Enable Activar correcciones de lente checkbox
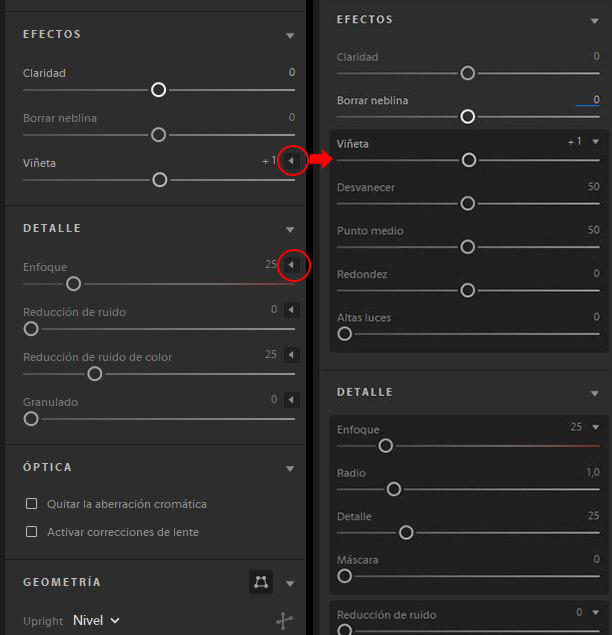The height and width of the screenshot is (635, 612). [x=32, y=531]
